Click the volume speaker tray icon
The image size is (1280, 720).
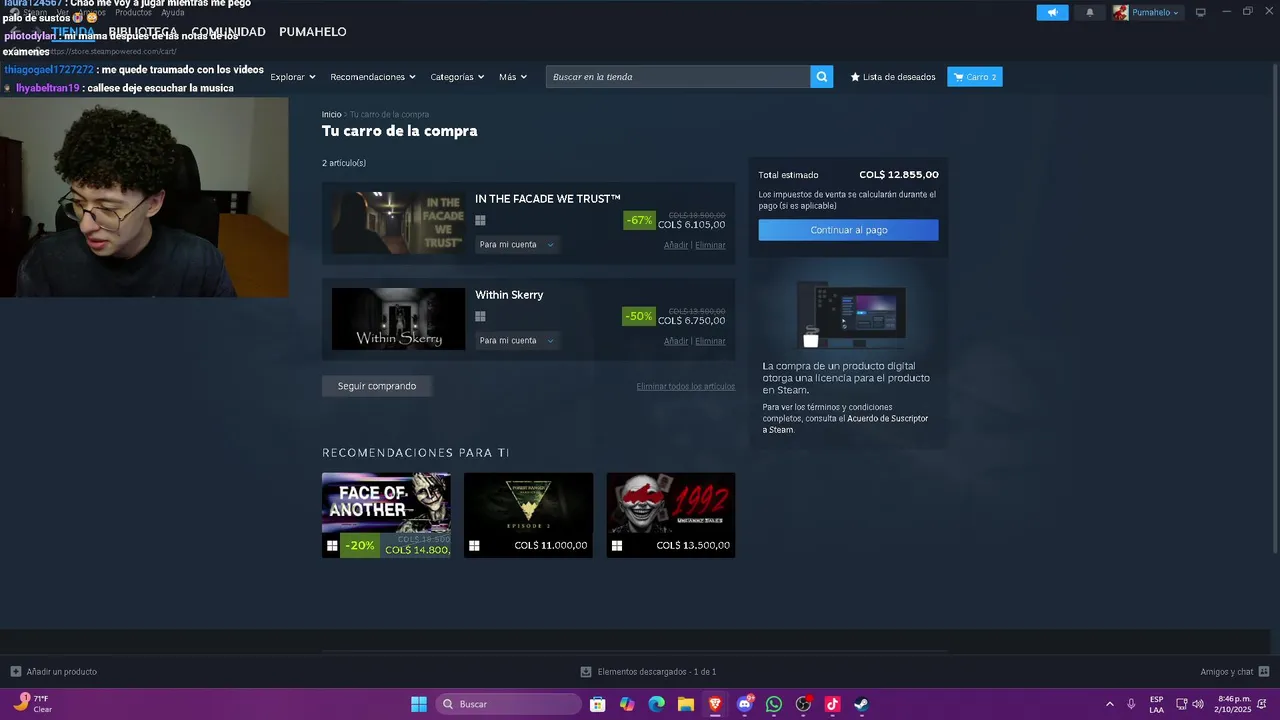[x=1198, y=704]
